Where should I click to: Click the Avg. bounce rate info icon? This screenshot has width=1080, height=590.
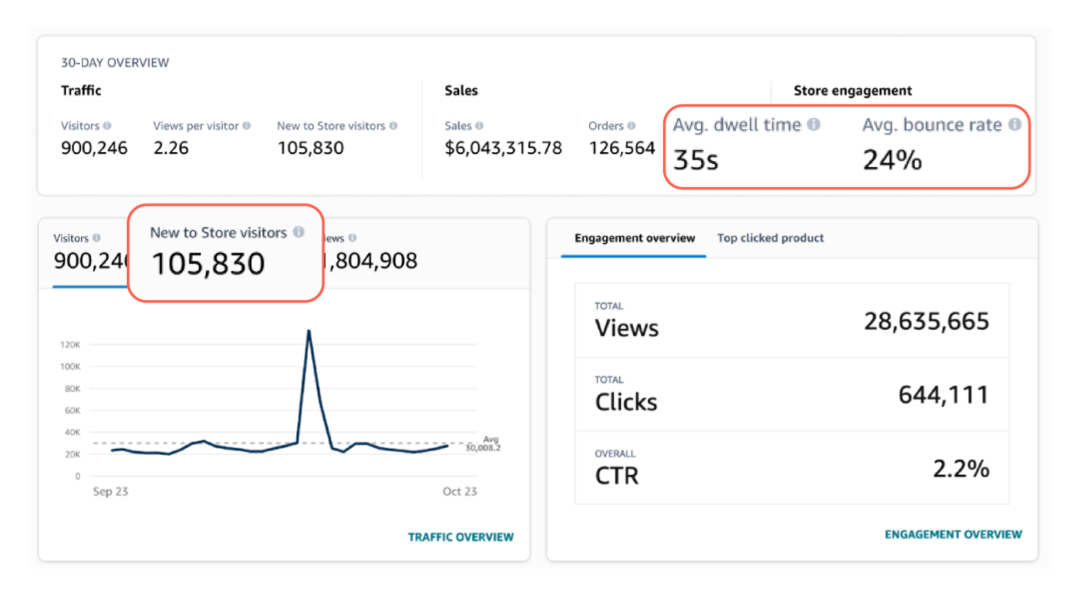click(x=1014, y=125)
